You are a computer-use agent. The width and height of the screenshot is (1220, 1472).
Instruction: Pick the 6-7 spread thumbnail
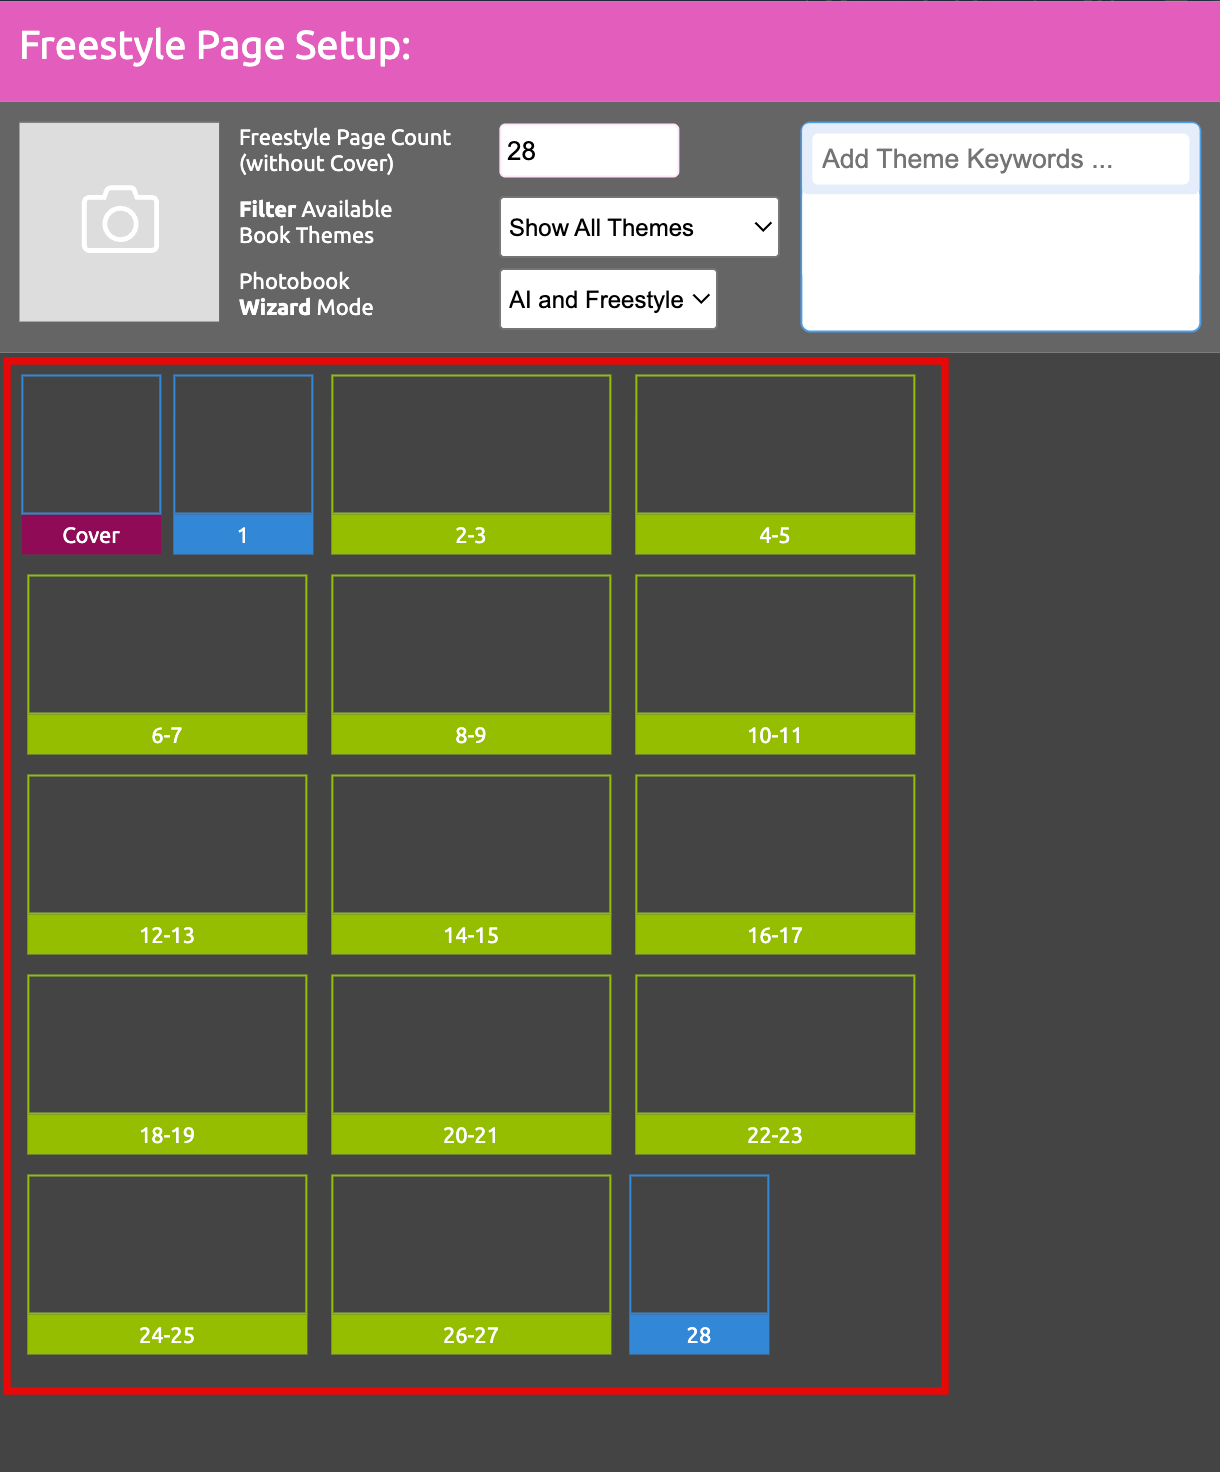click(x=167, y=645)
